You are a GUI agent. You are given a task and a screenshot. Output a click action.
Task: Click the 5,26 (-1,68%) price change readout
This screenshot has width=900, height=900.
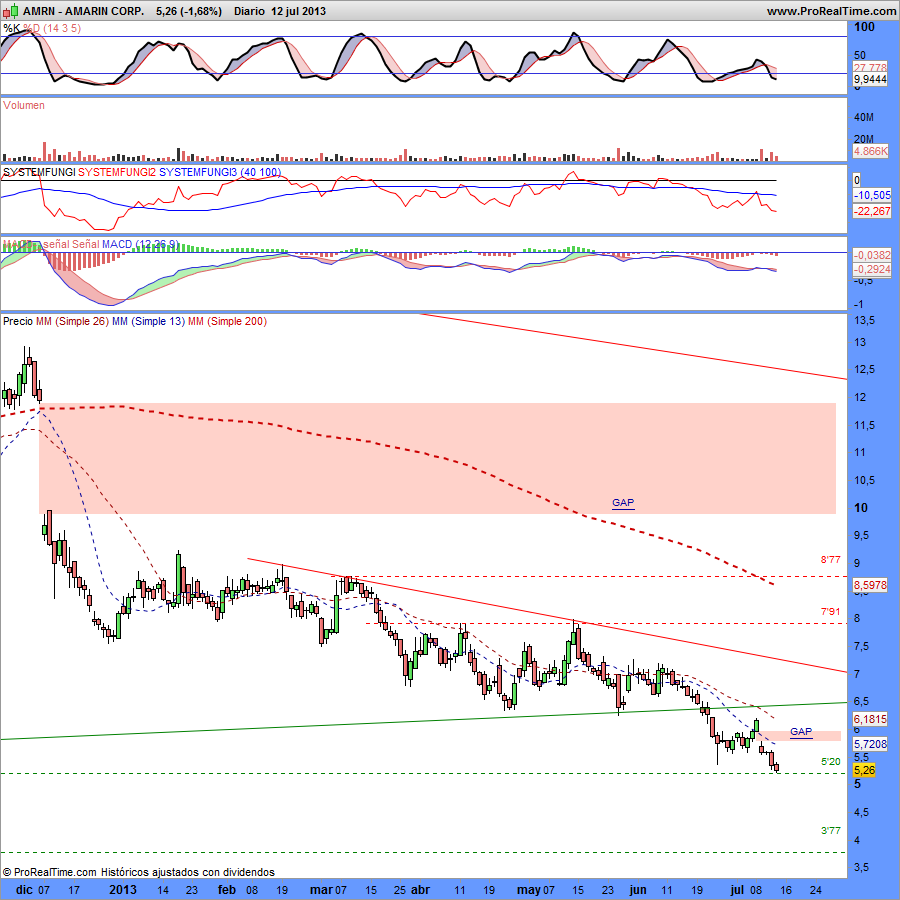189,11
